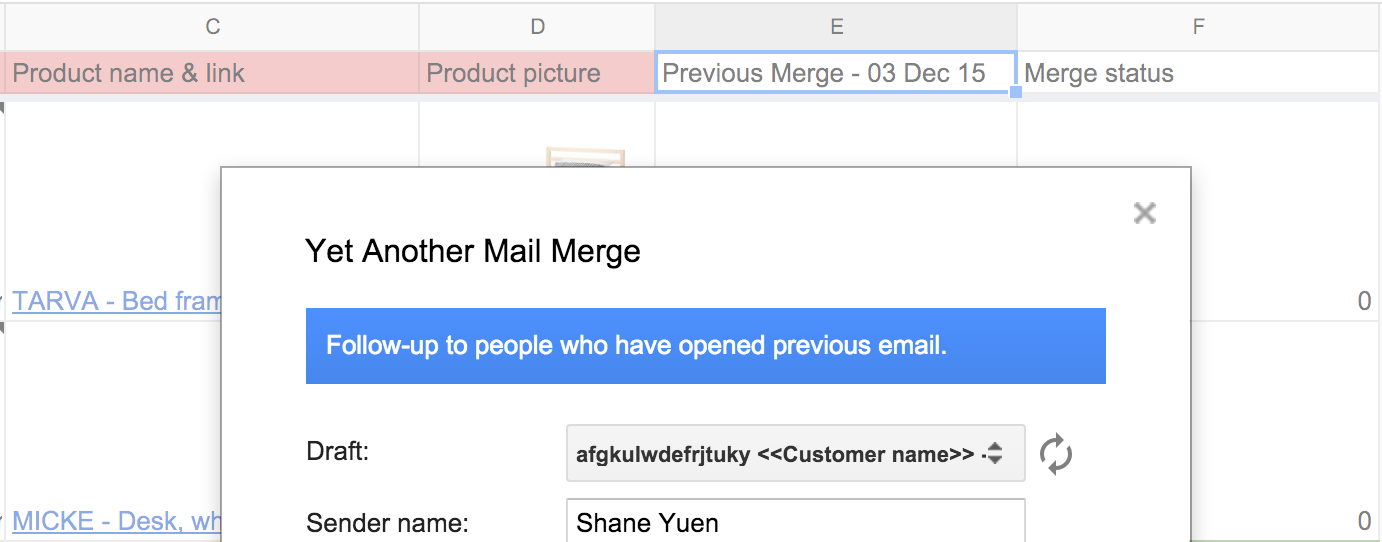Select column E header
The width and height of the screenshot is (1382, 542).
coord(836,27)
